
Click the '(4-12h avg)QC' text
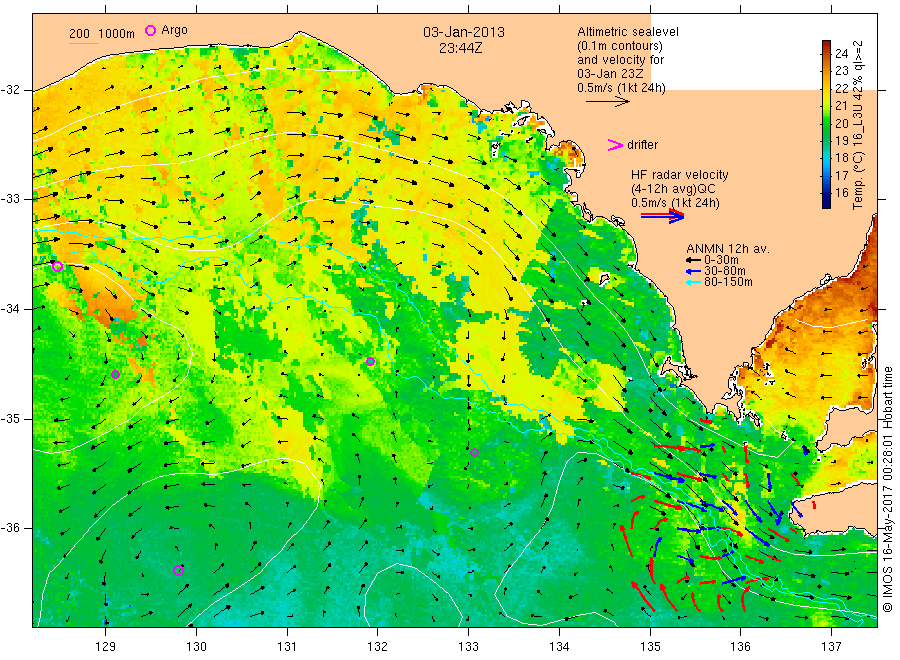(673, 189)
